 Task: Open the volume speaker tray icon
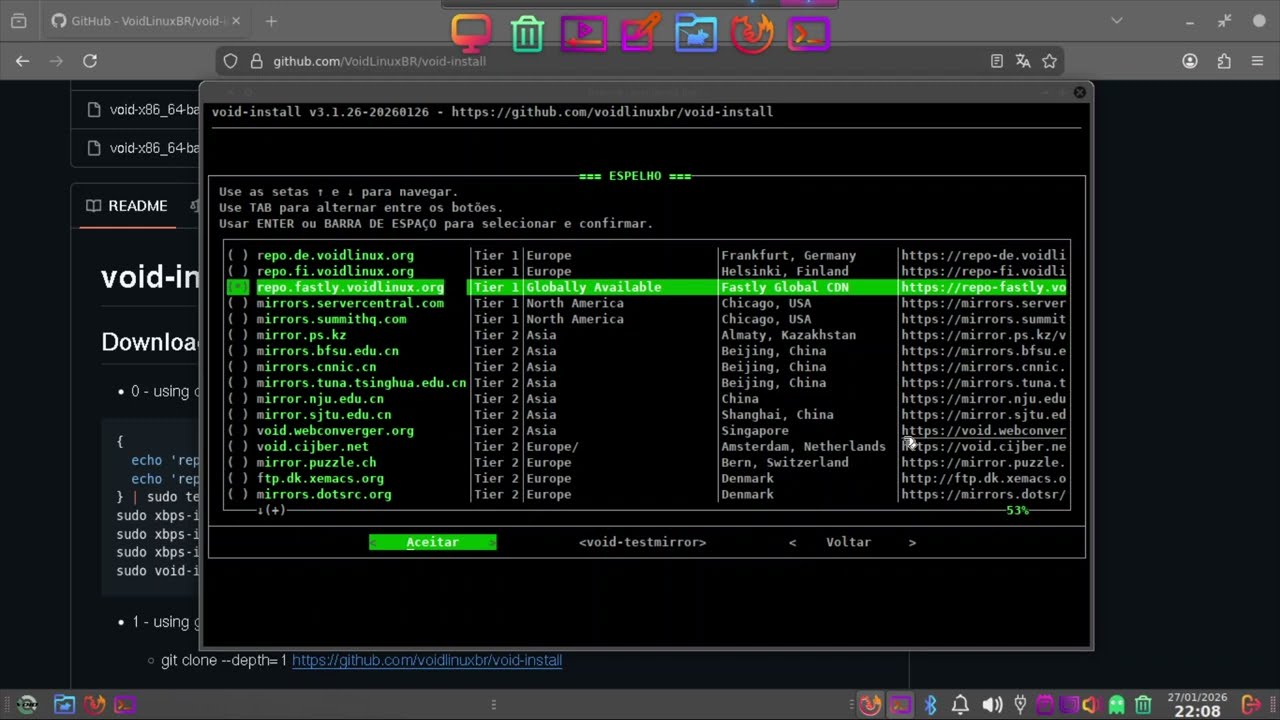[x=992, y=705]
